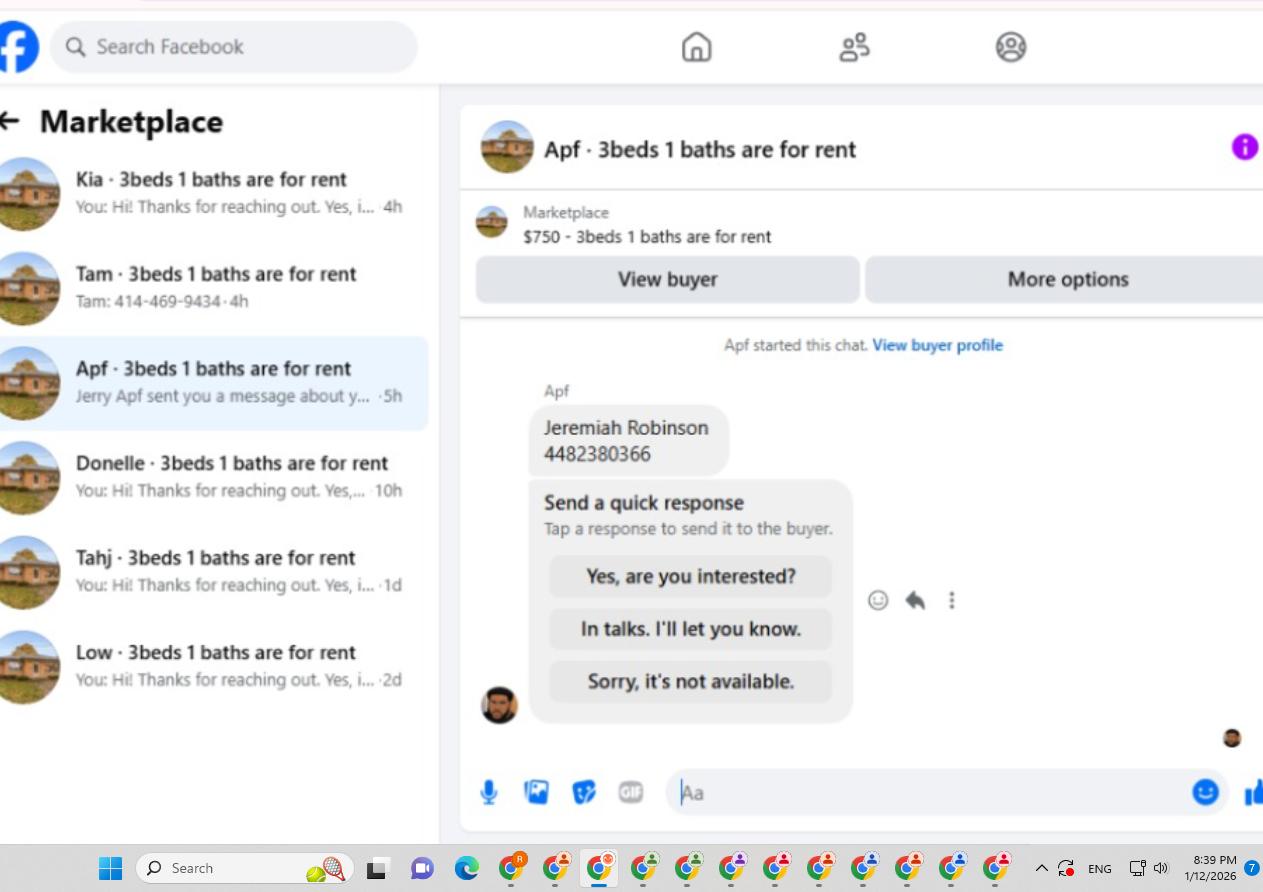Screen dimensions: 1263x892
Task: Choose a sticker with the sticker icon
Action: click(x=583, y=793)
